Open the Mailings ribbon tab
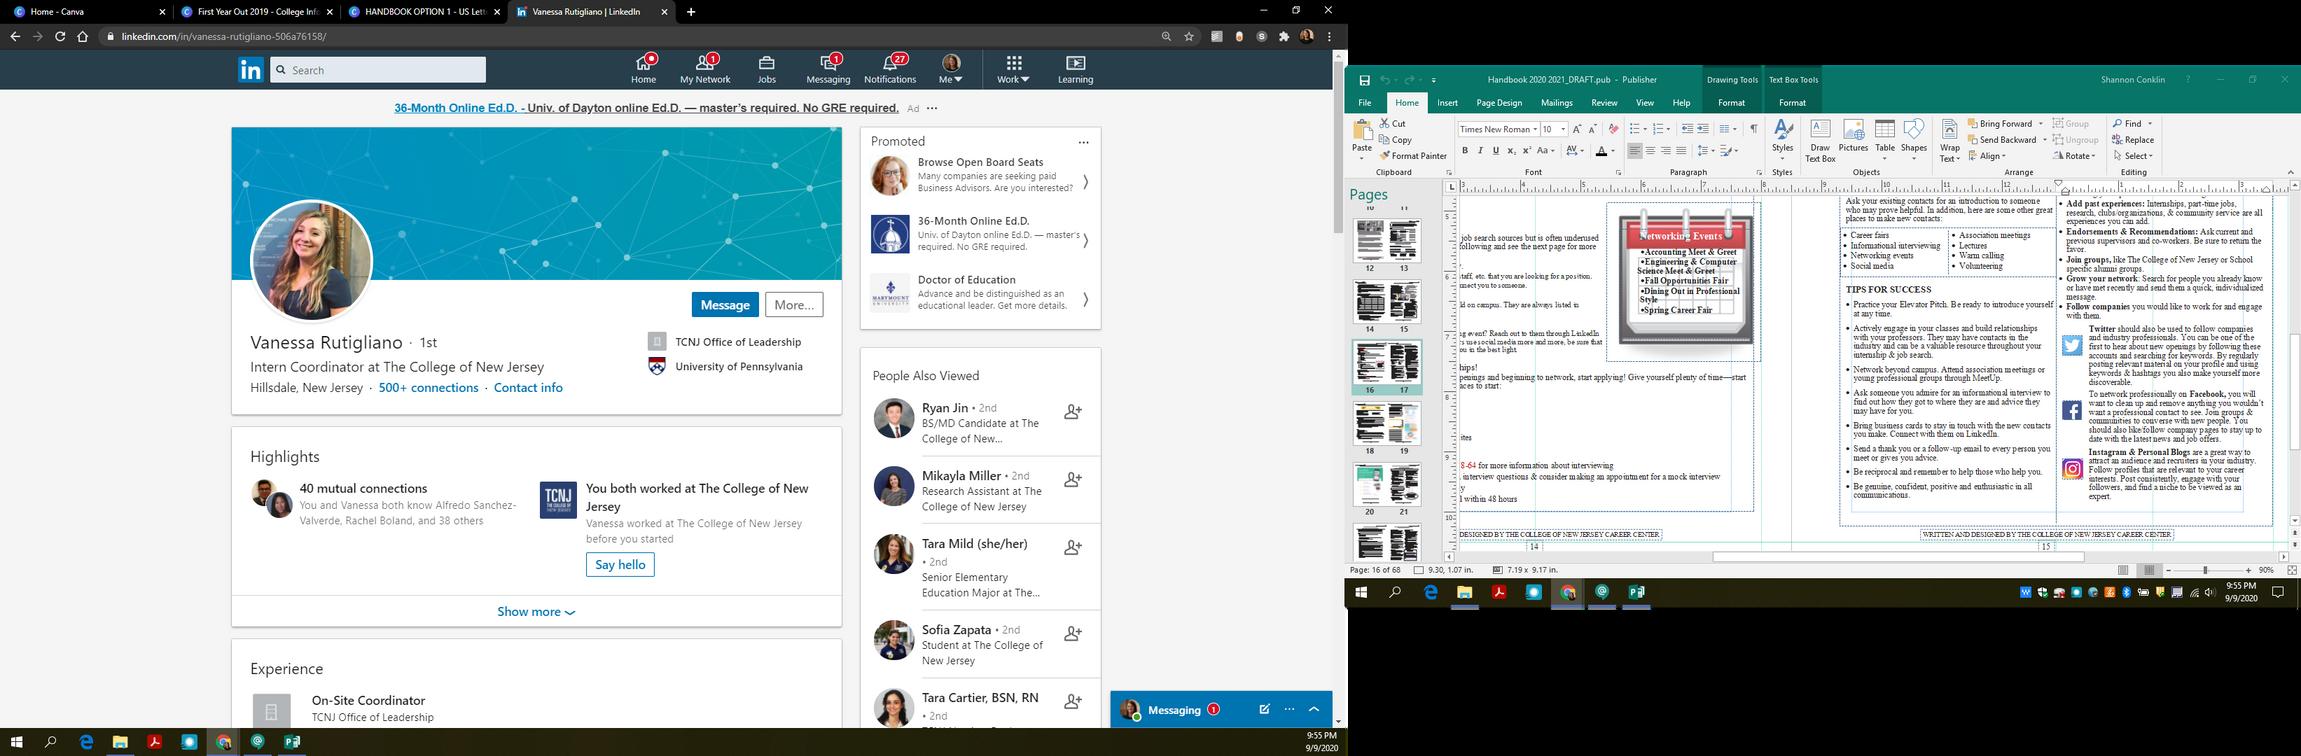2301x756 pixels. click(x=1556, y=103)
